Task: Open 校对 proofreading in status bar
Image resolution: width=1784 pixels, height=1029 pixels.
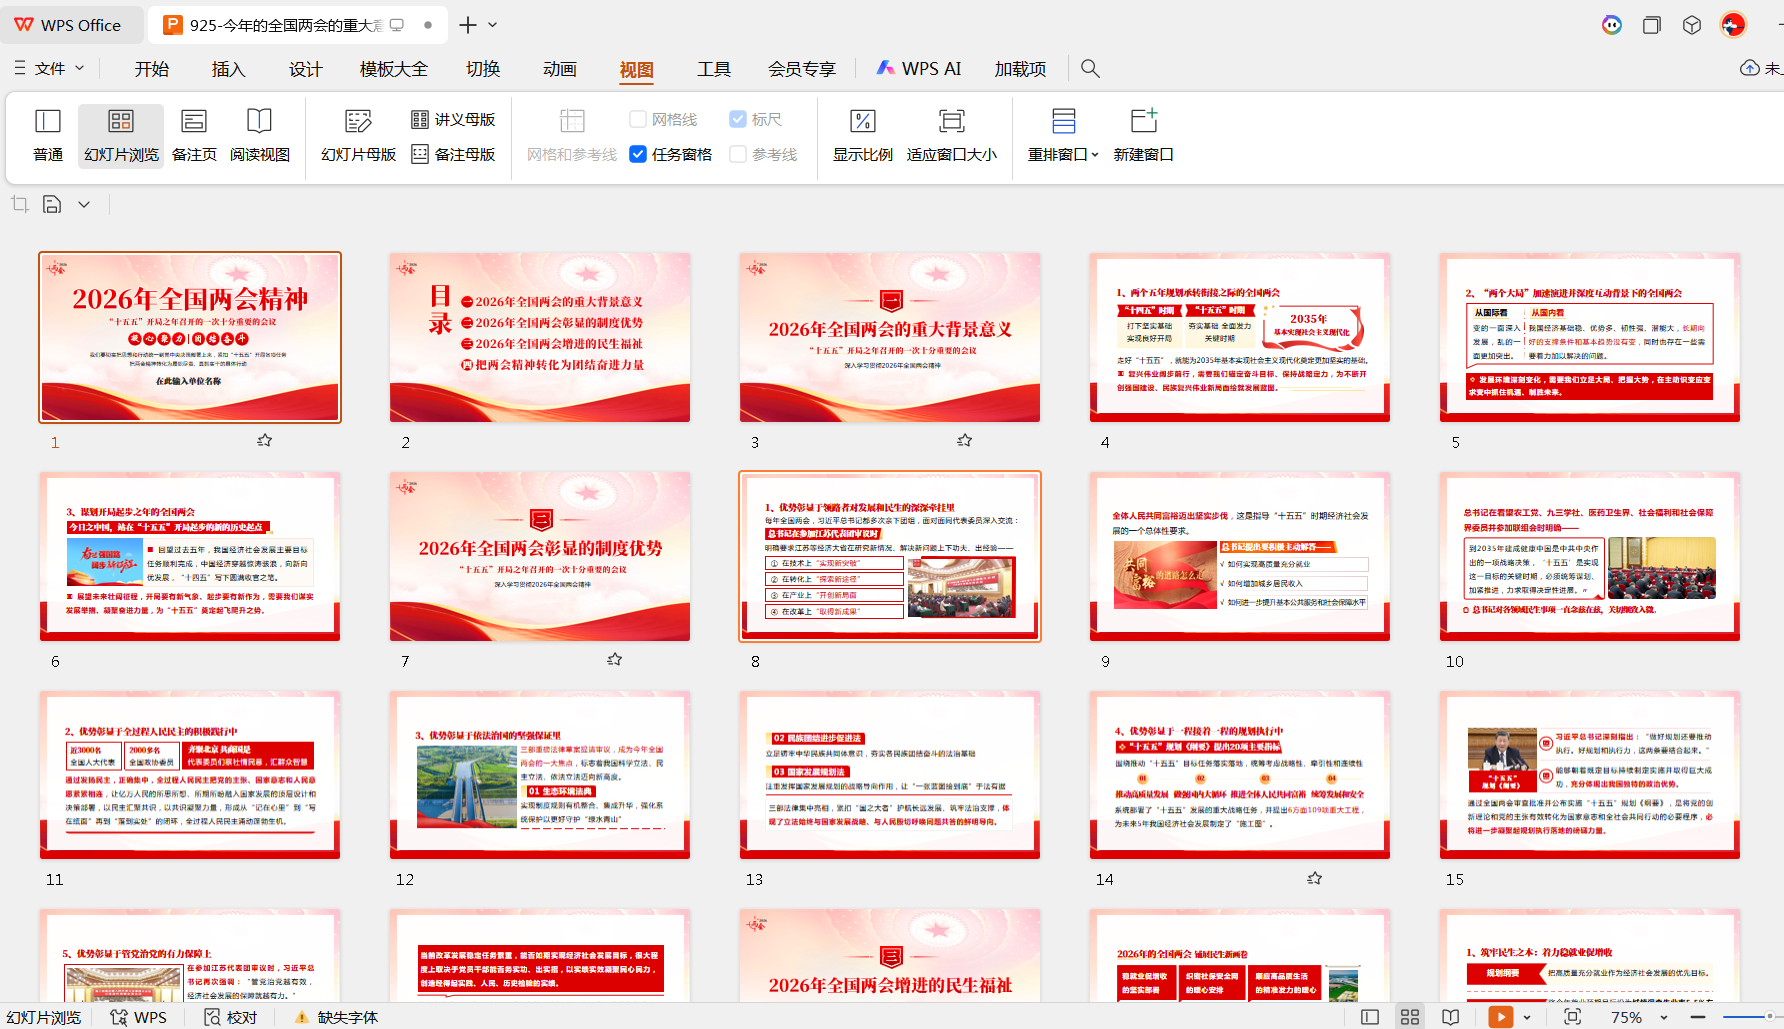Action: click(x=231, y=1017)
